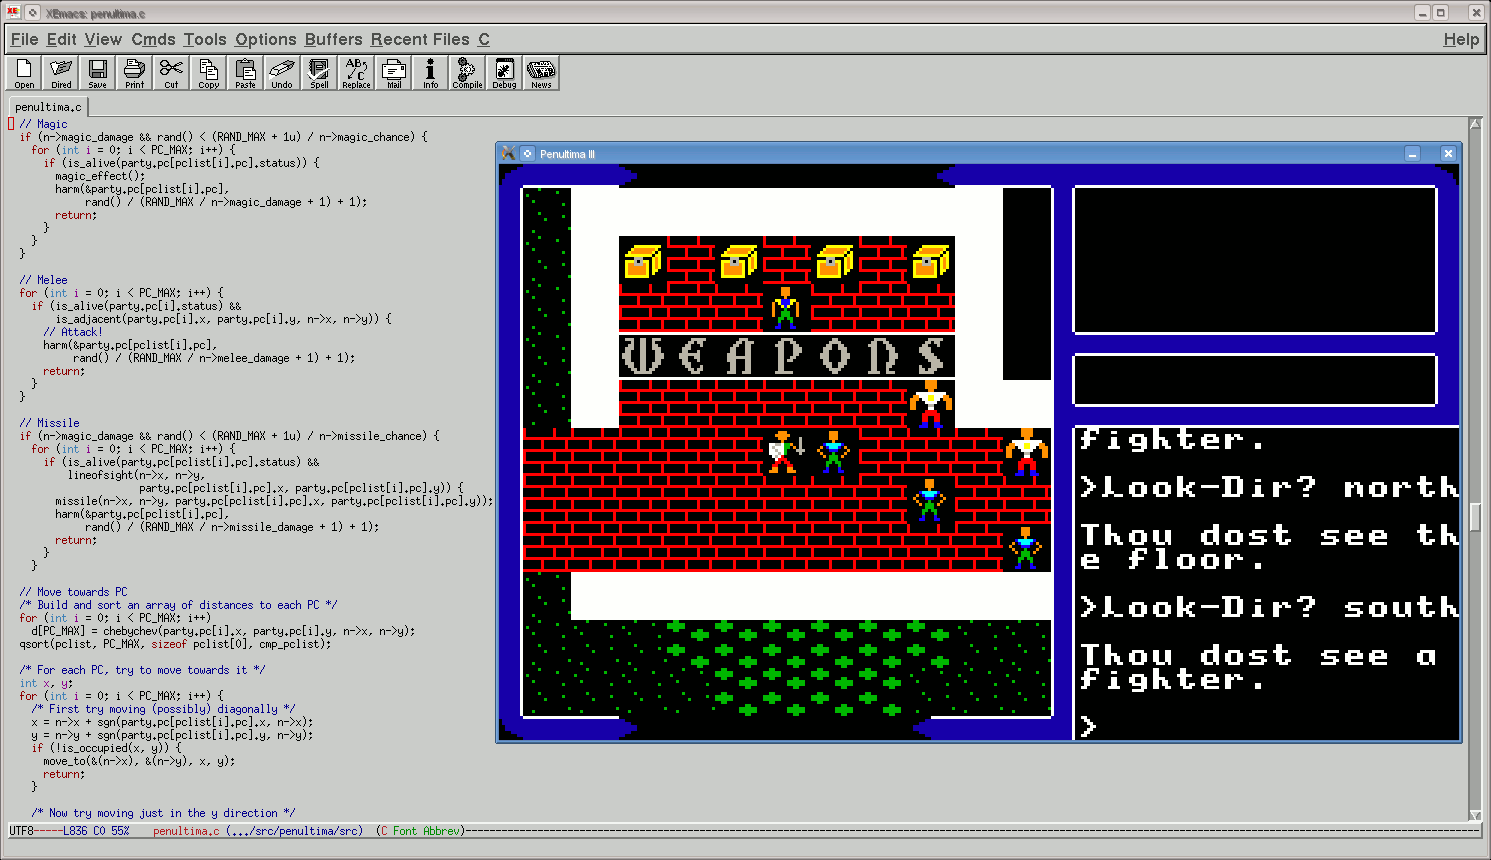This screenshot has height=860, width=1491.
Task: Open the Buffers menu
Action: pos(333,39)
